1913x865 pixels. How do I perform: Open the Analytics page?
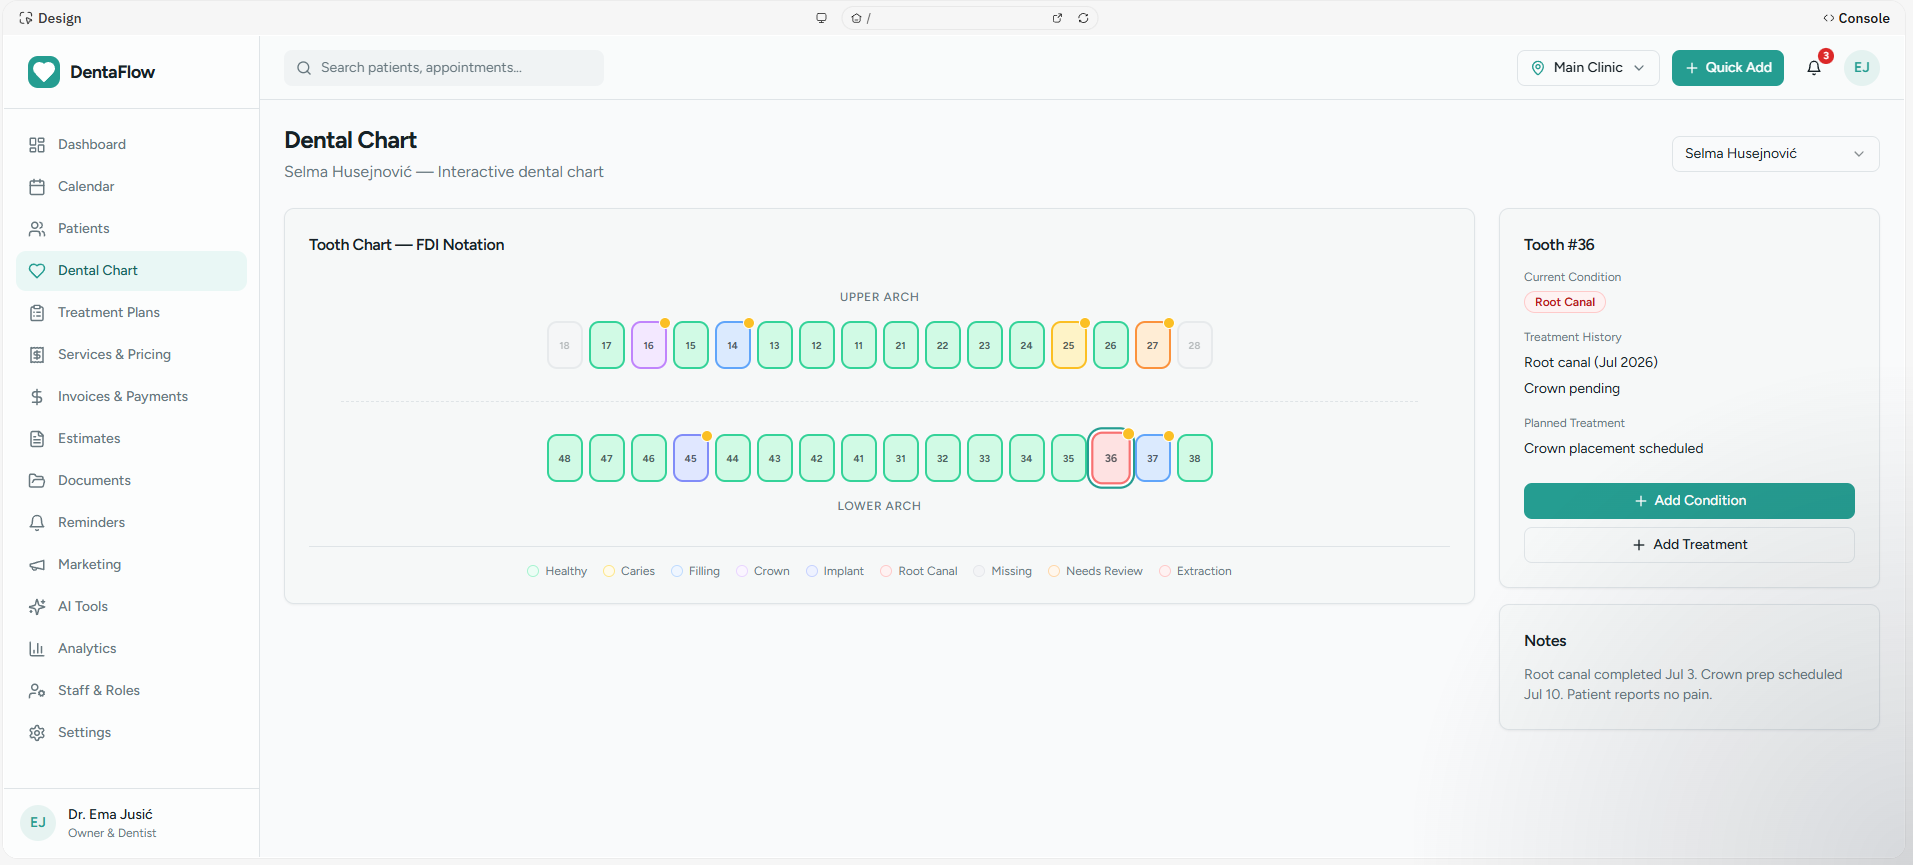point(131,649)
